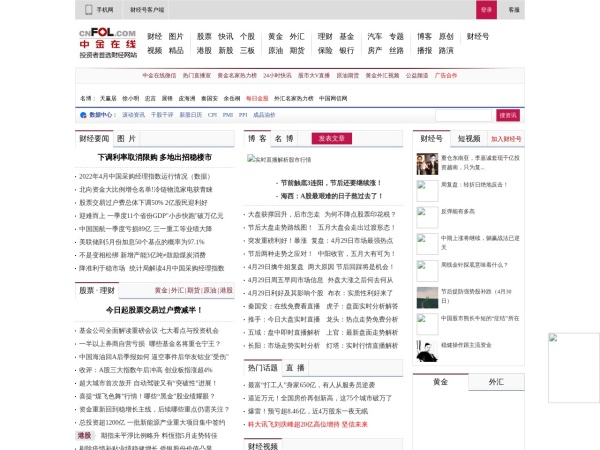
Task: Open the 股票 nav item
Action: click(204, 36)
